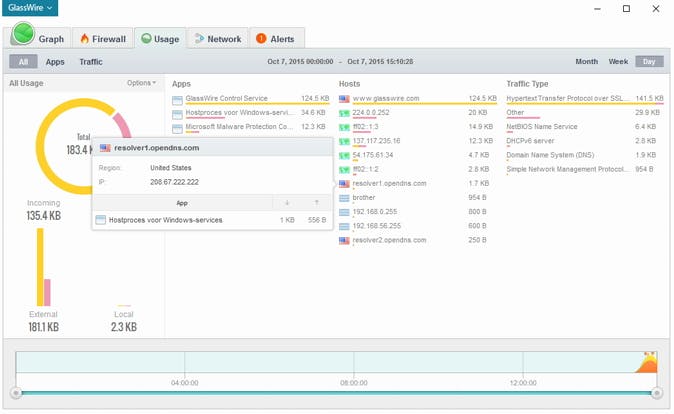This screenshot has width=674, height=414.
Task: Select the www.glasswire.com host
Action: [417, 99]
